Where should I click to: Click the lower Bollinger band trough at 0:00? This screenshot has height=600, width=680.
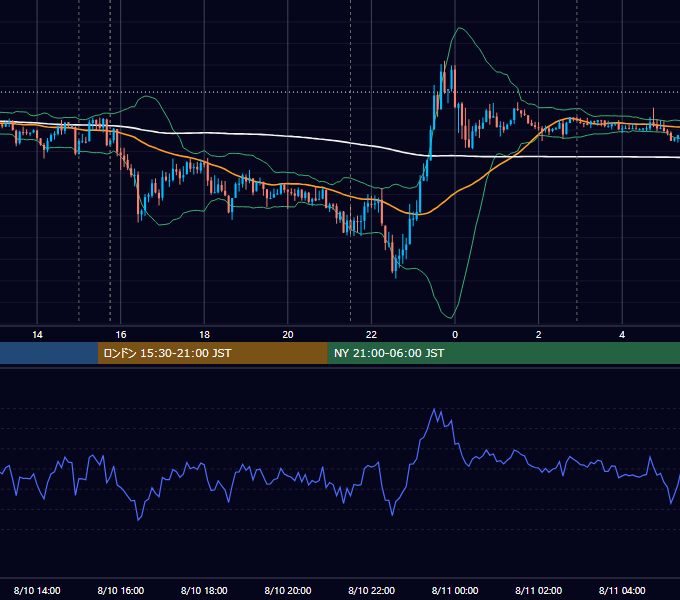coord(450,317)
